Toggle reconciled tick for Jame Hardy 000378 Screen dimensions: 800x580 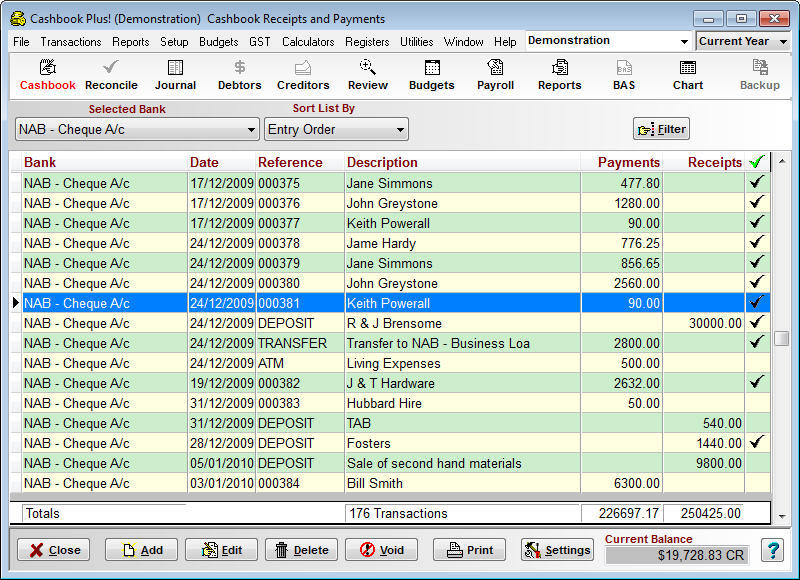[x=757, y=242]
